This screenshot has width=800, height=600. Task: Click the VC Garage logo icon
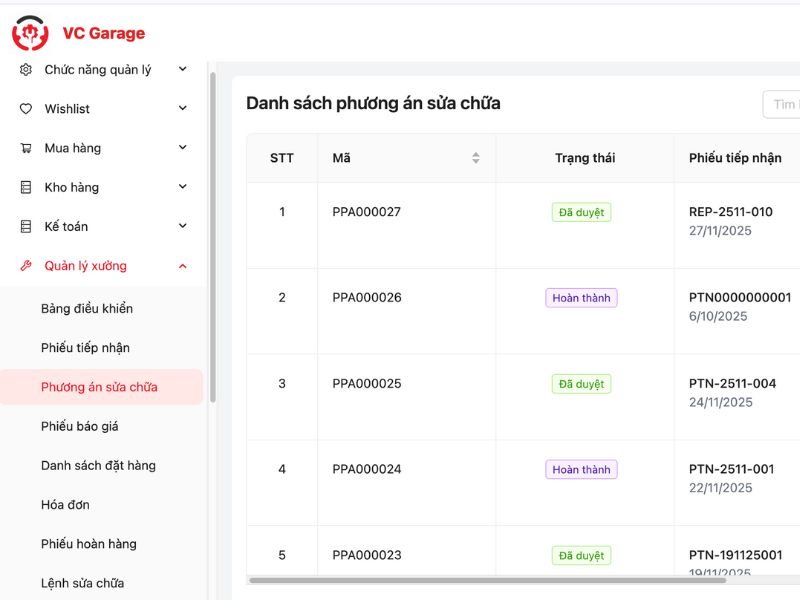[x=30, y=33]
